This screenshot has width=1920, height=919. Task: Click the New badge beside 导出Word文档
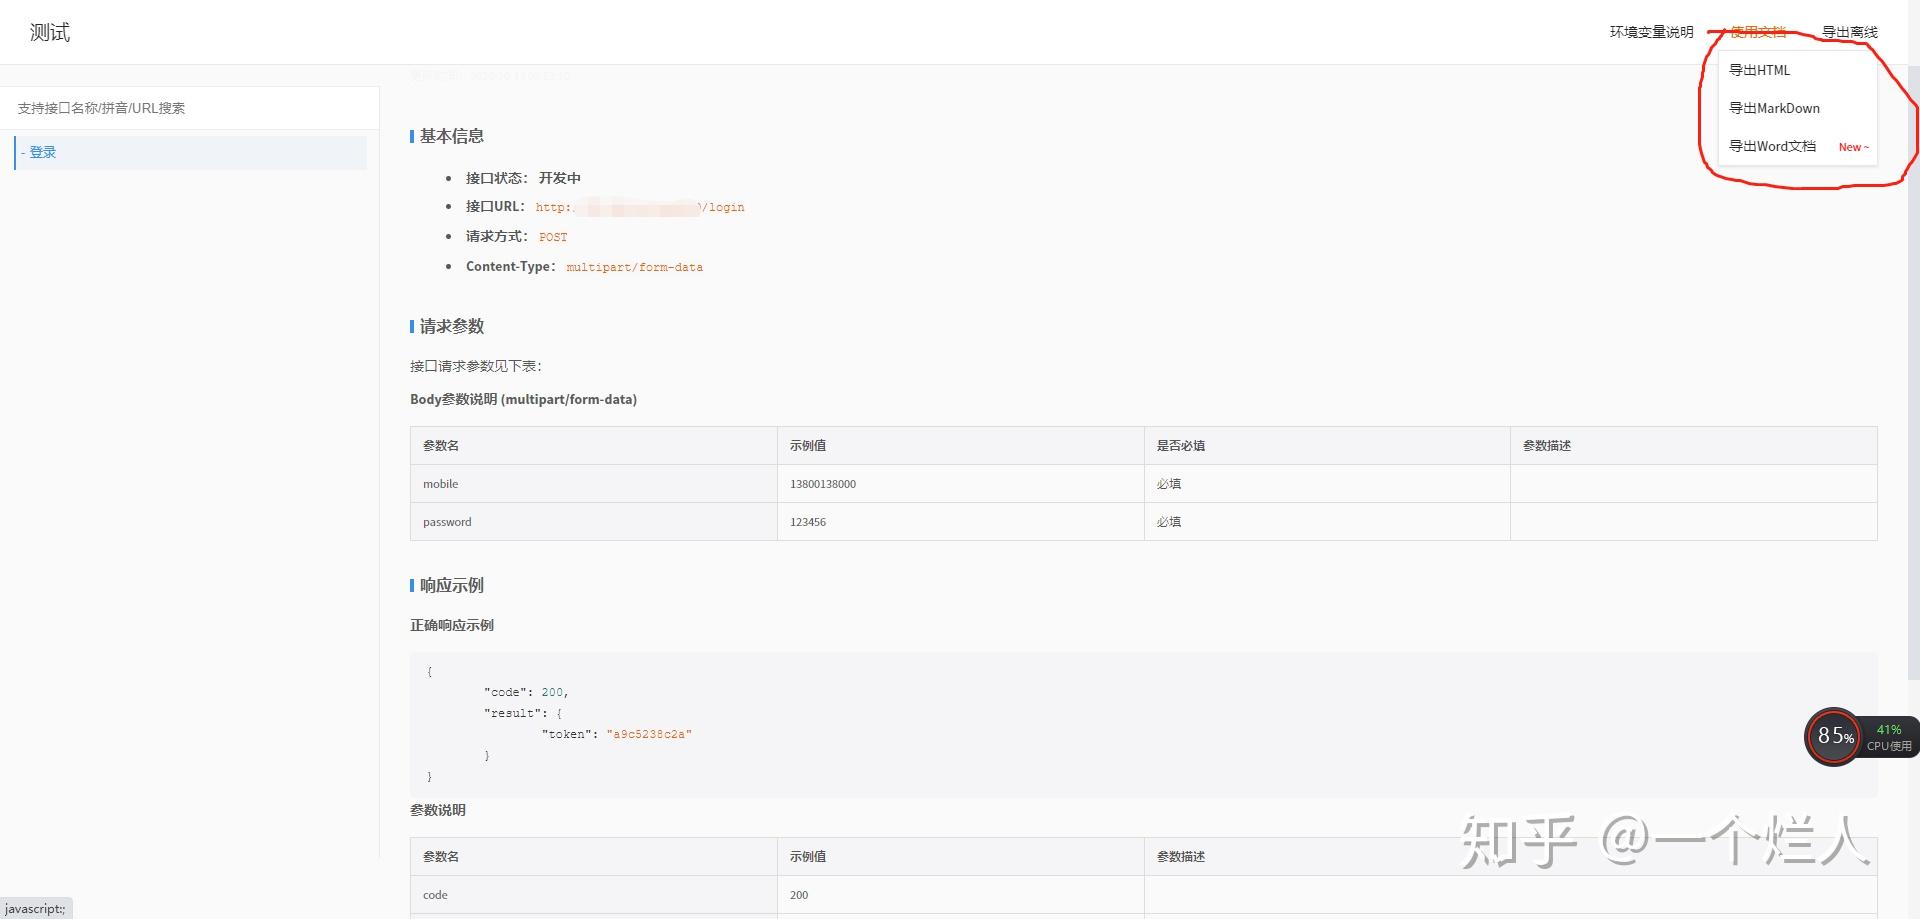[x=1853, y=147]
